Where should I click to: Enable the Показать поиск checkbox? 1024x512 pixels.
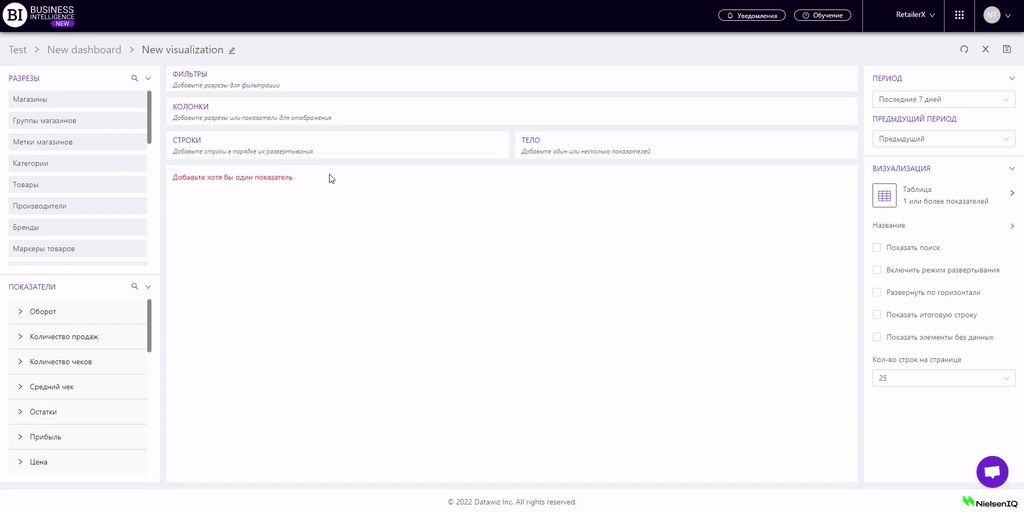click(x=877, y=247)
